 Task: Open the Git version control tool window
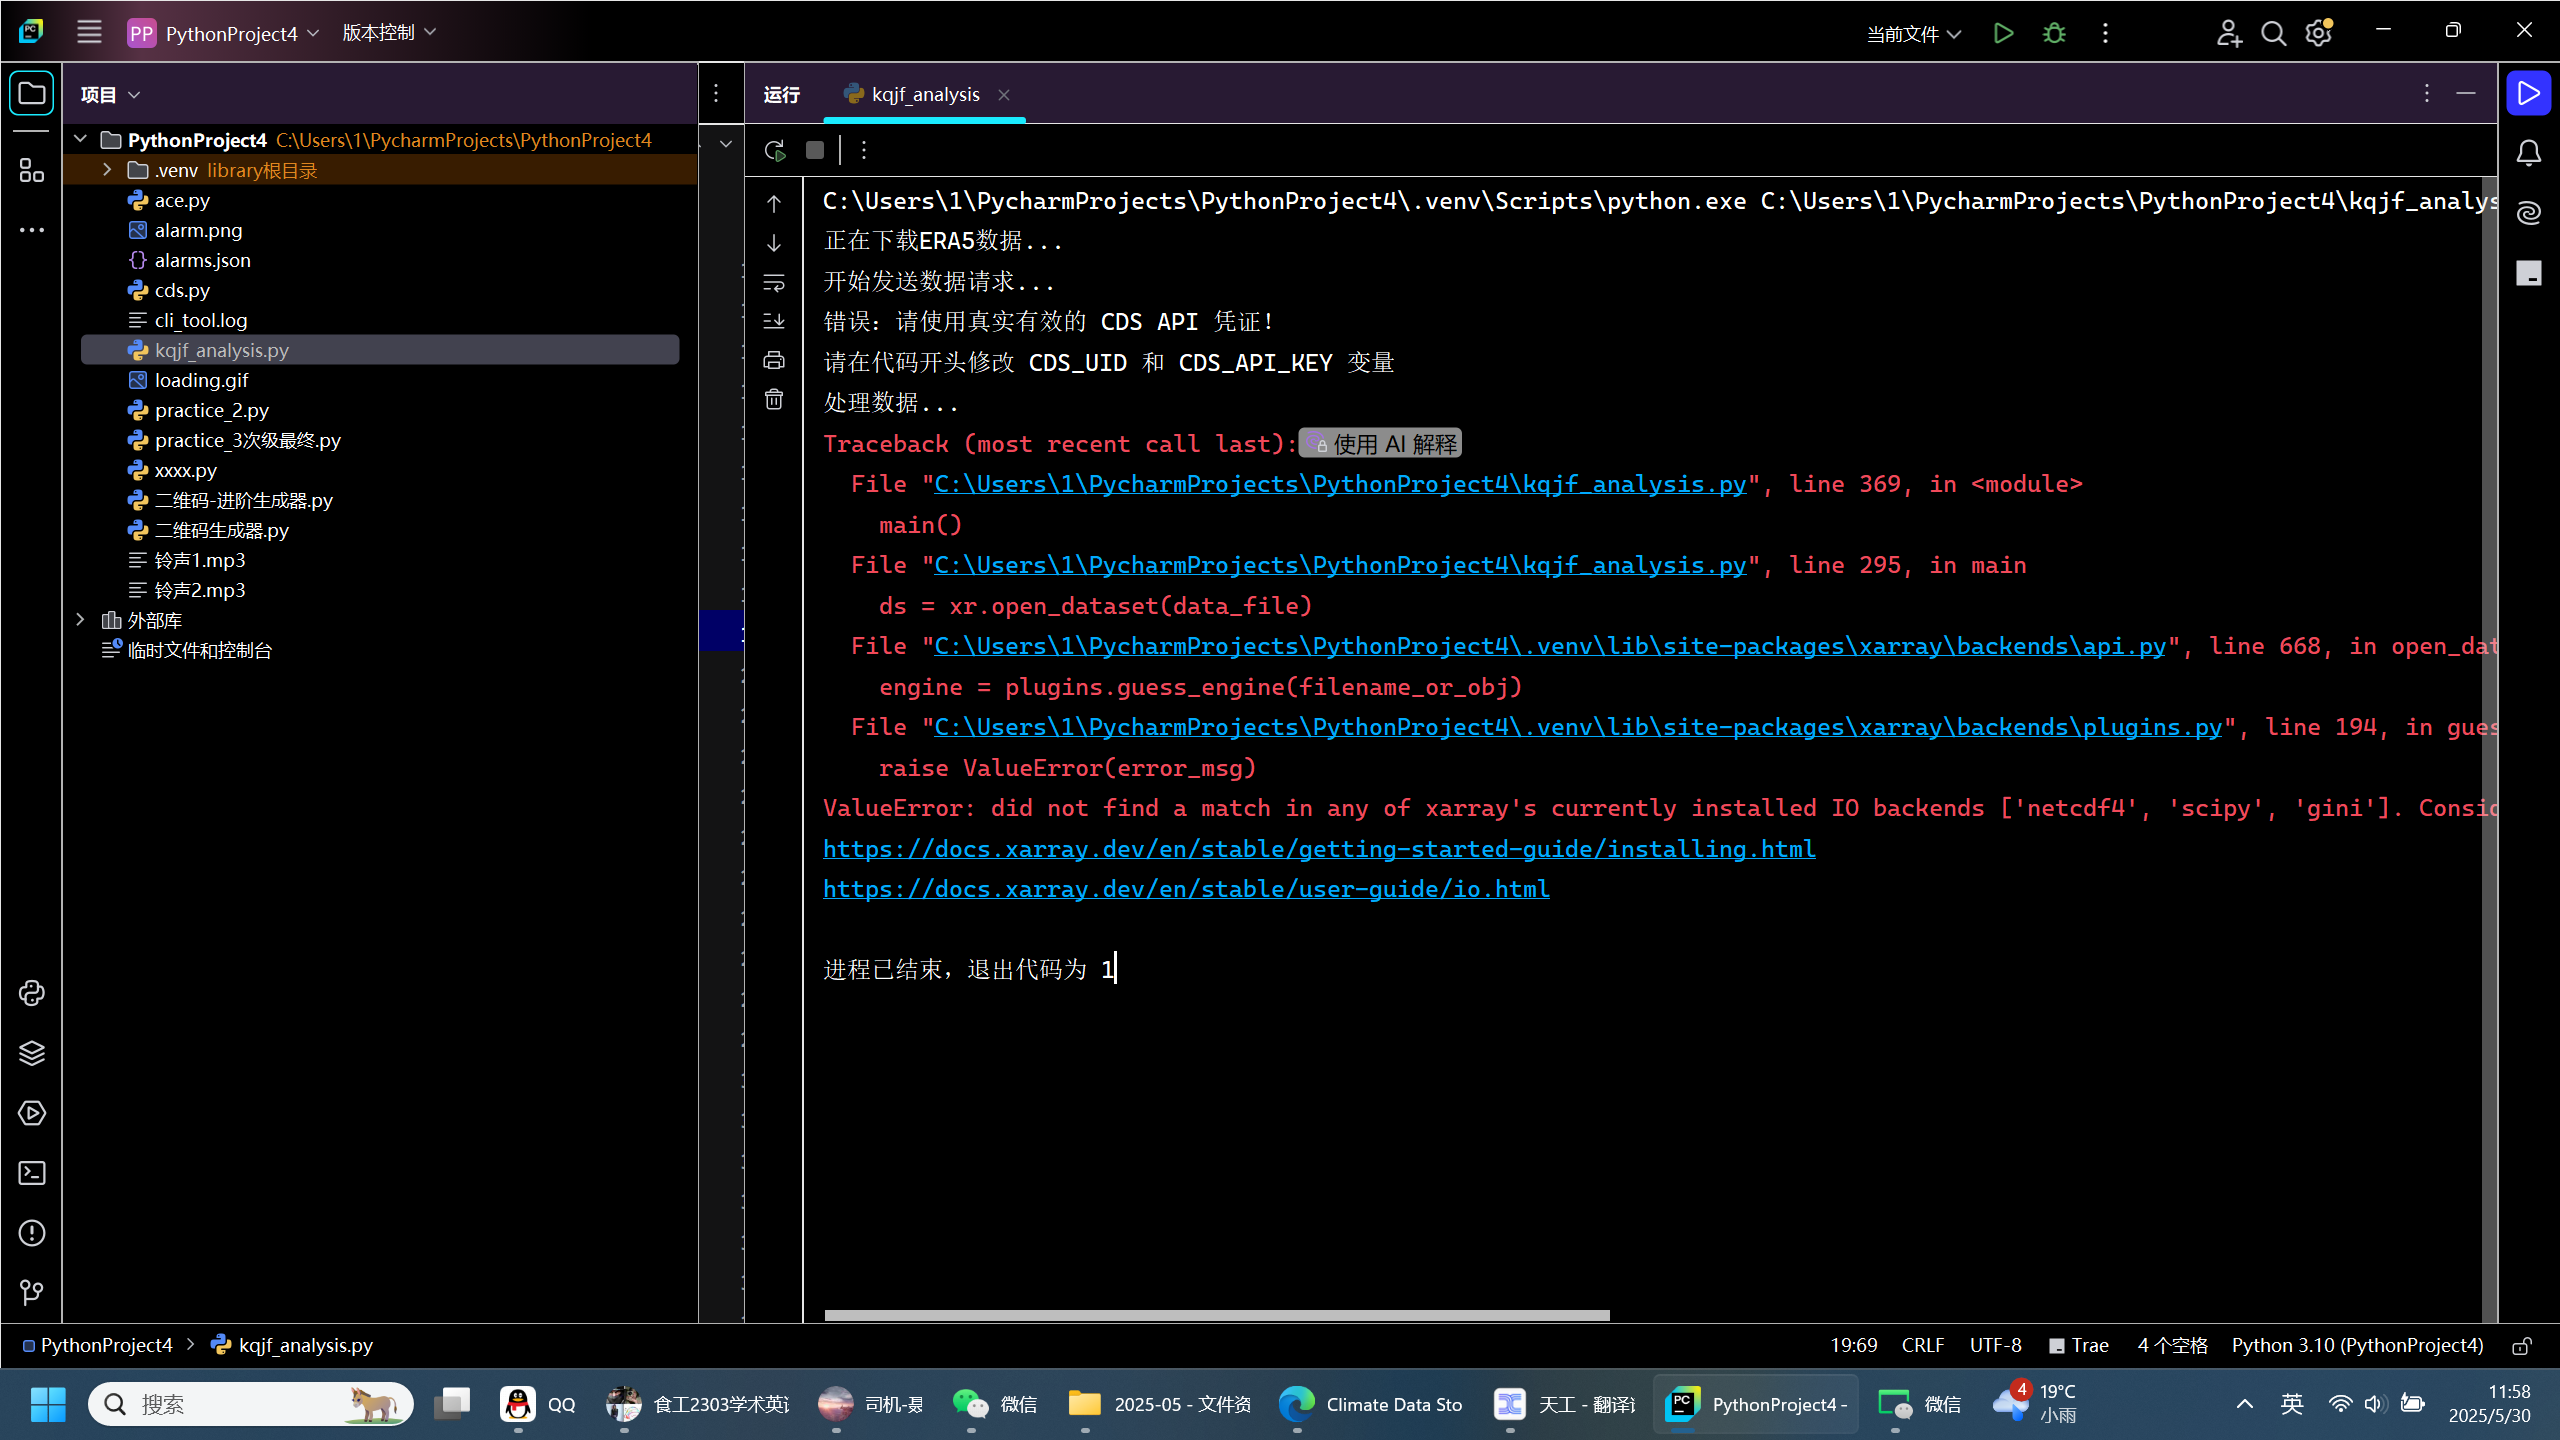point(32,1293)
